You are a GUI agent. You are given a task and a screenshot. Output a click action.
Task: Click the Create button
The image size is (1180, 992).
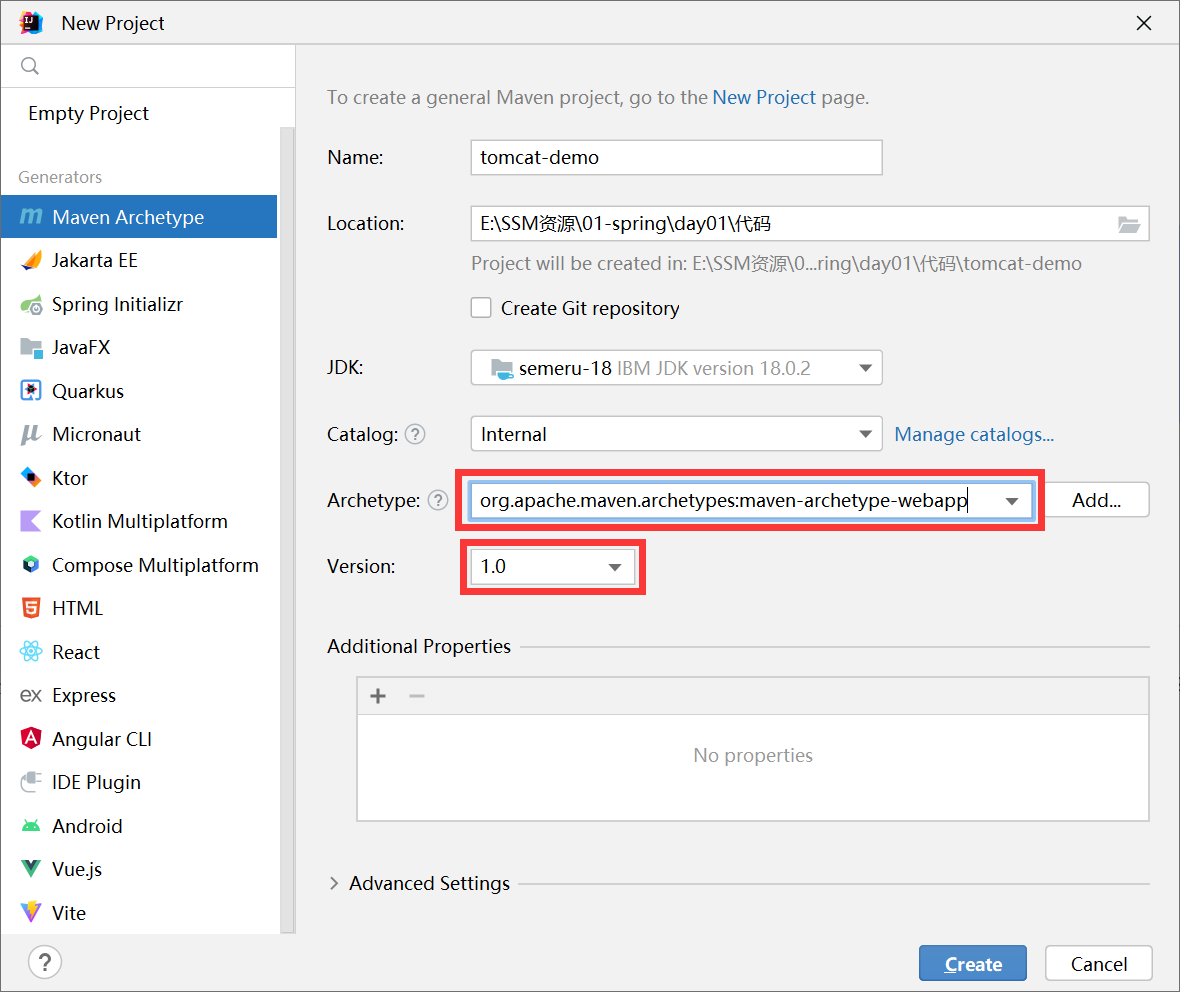972,963
